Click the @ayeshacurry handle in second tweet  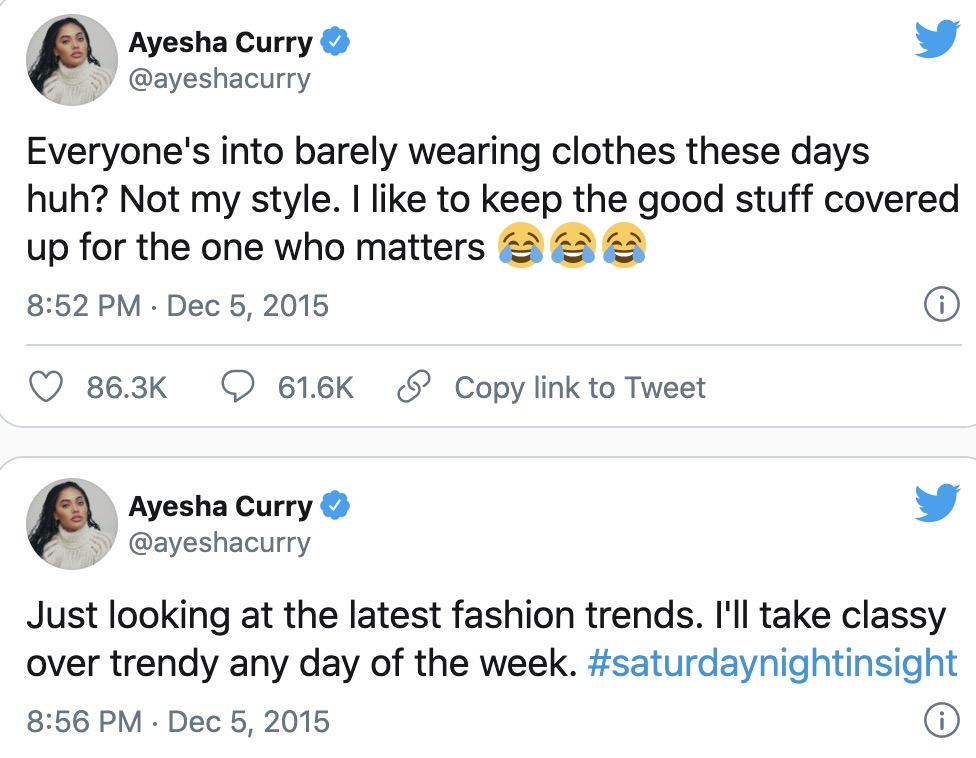tap(219, 542)
